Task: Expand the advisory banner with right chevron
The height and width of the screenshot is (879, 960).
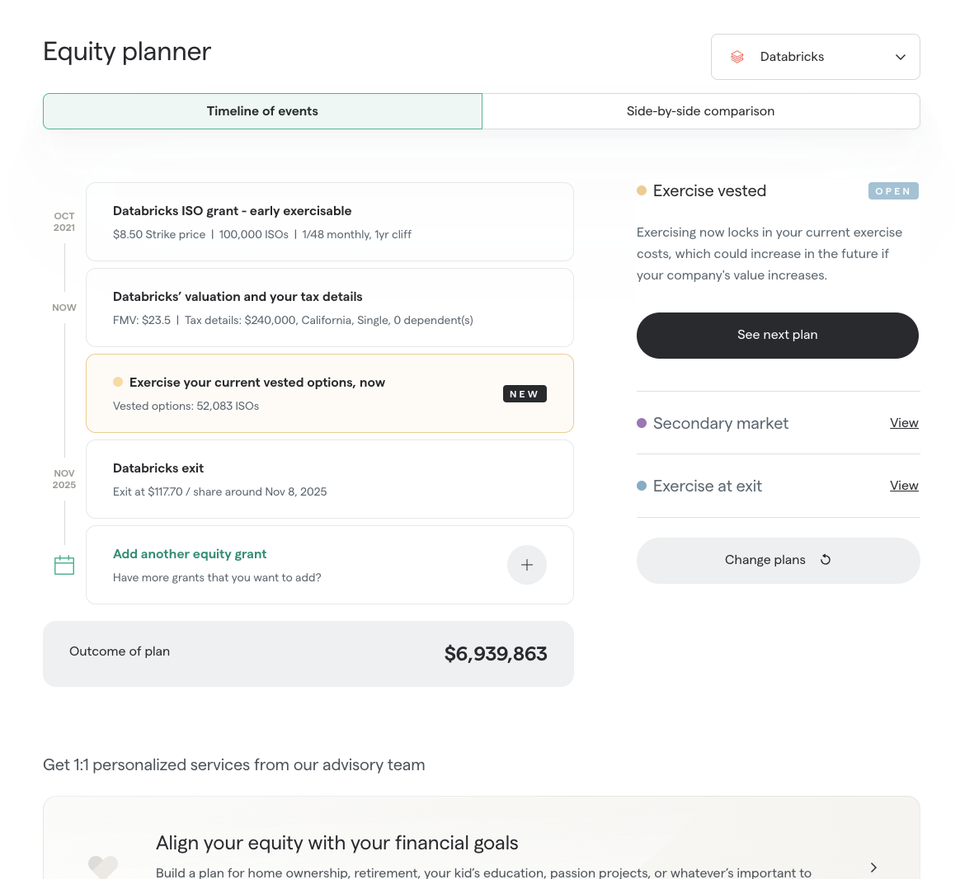Action: point(872,867)
